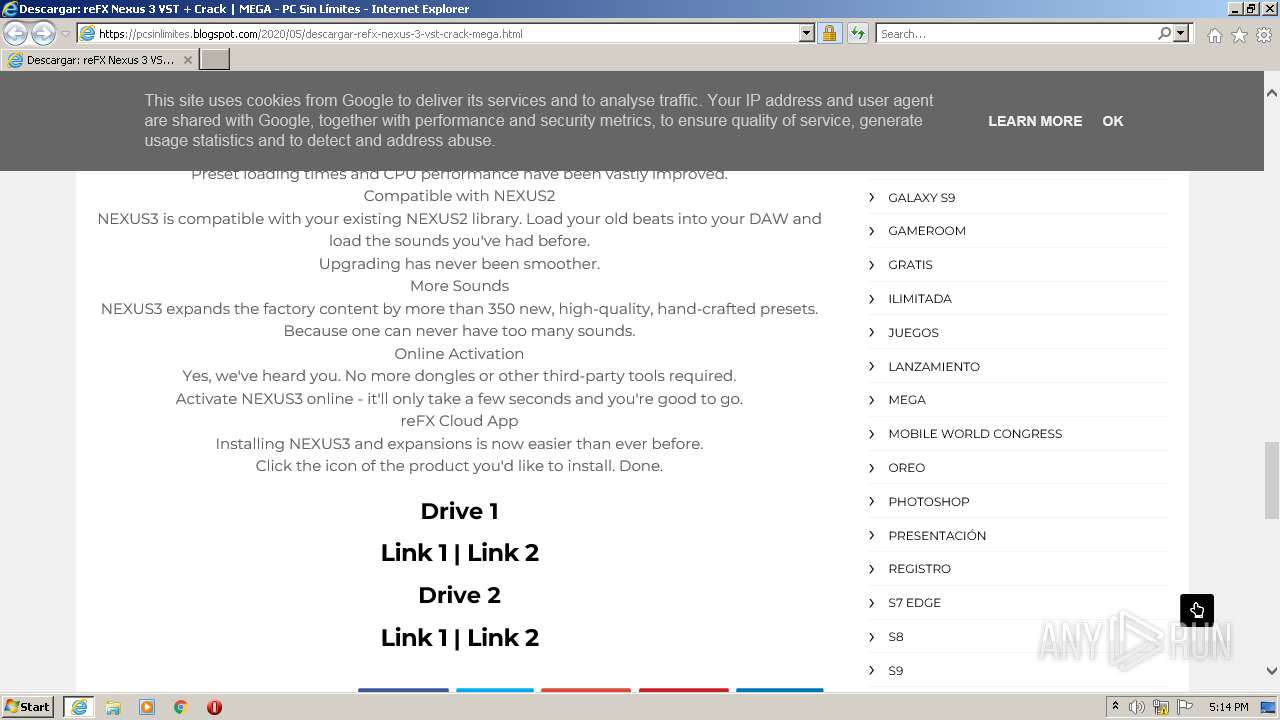
Task: Open MOBILE WORLD CONGRESS category
Action: coord(975,434)
